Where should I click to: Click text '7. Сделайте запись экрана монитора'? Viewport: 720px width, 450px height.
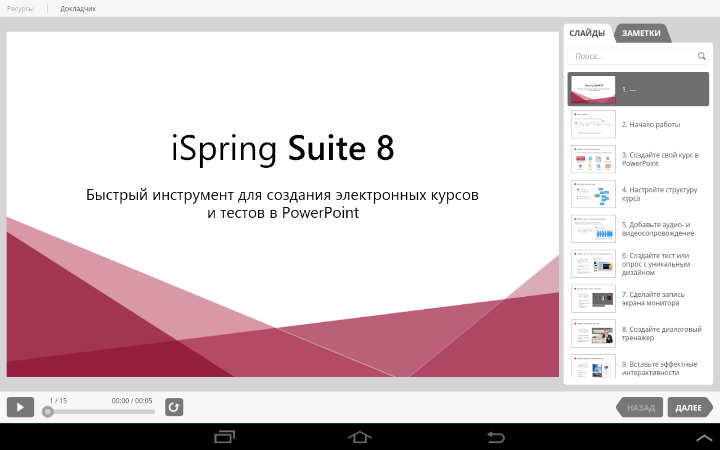653,298
